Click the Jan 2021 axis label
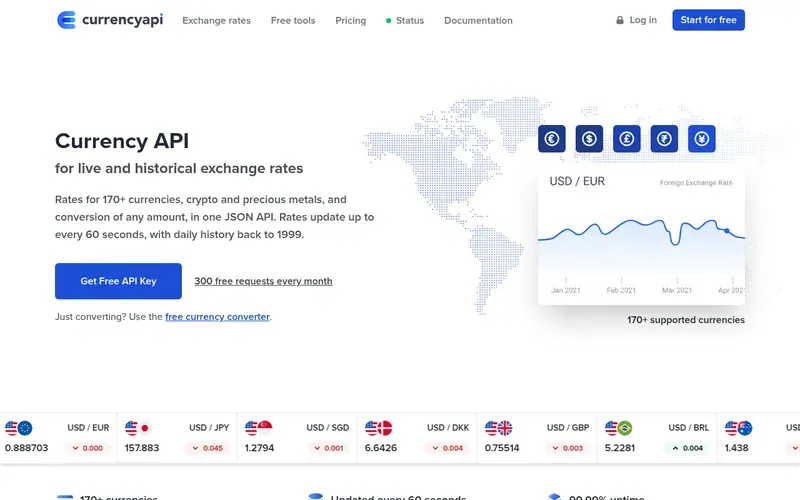Image resolution: width=800 pixels, height=500 pixels. [x=565, y=290]
